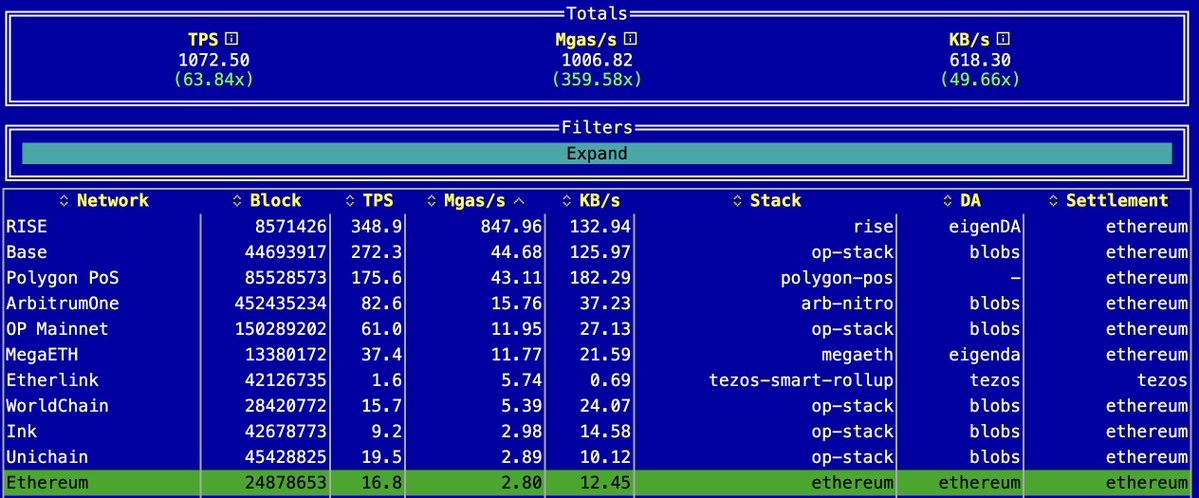Open the KB/s info icon in Totals
Image resolution: width=1199 pixels, height=498 pixels.
pos(1004,39)
